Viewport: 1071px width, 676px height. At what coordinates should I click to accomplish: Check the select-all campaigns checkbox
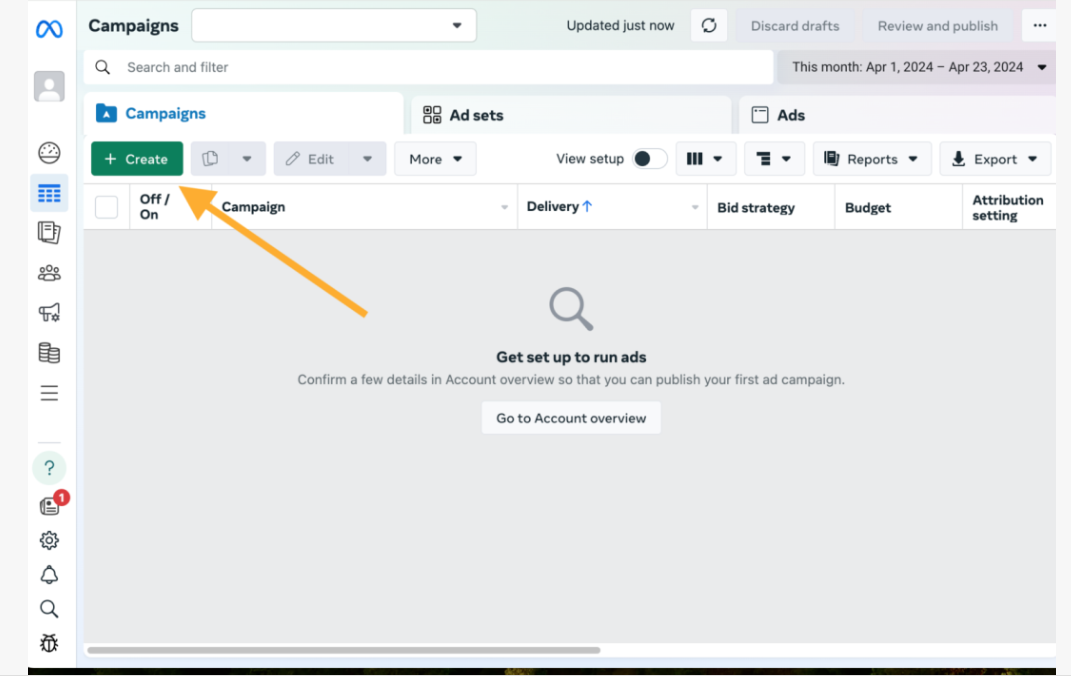pyautogui.click(x=107, y=207)
